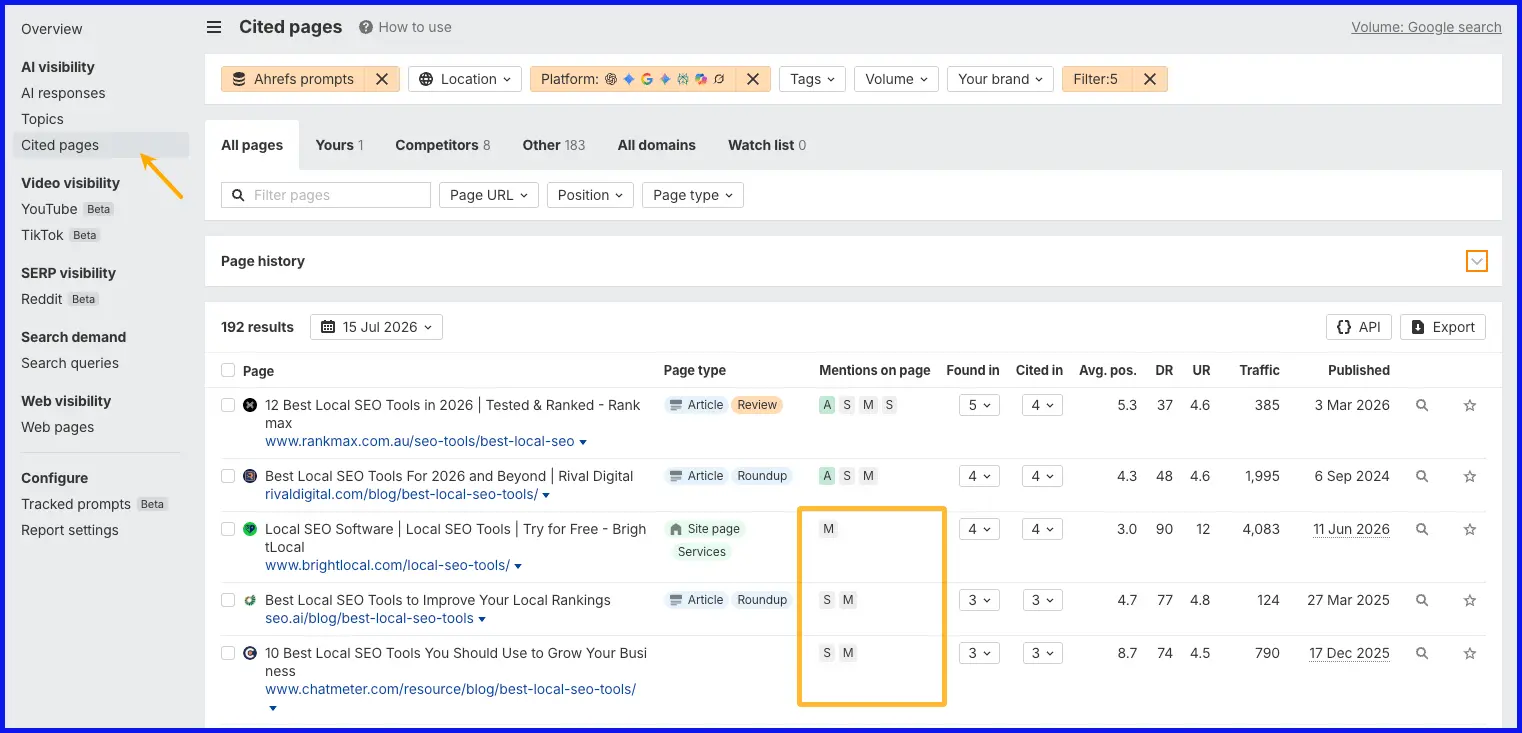Select the rankmax.com.au row checkbox

pyautogui.click(x=228, y=405)
